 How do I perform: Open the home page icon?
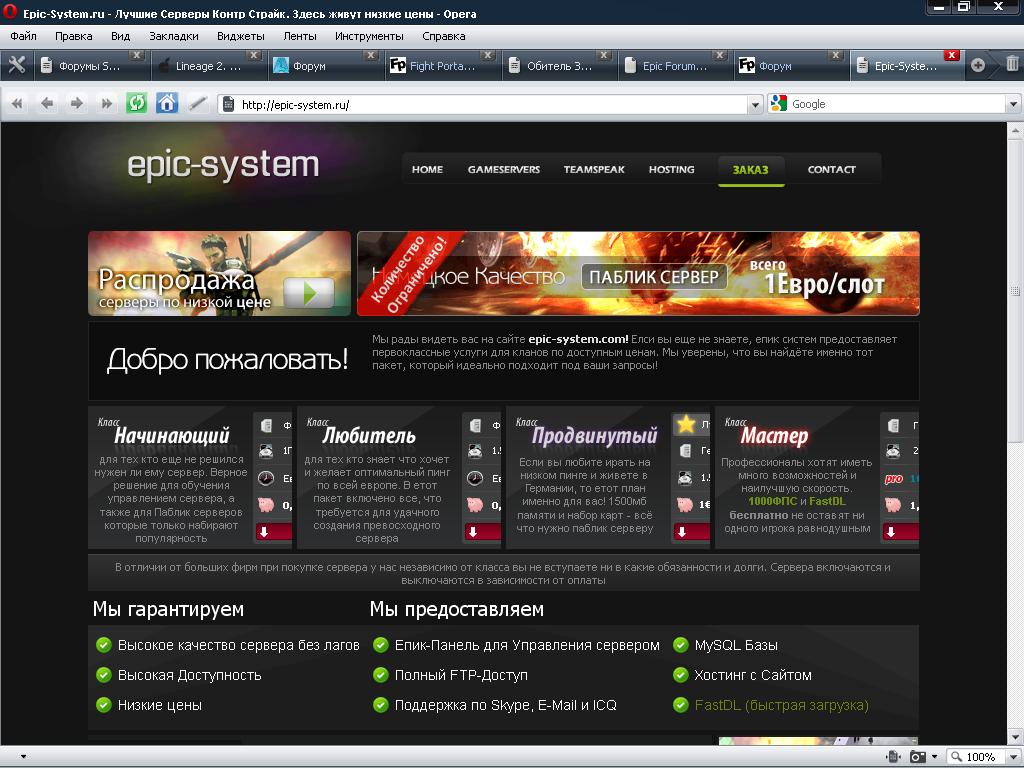(x=167, y=103)
